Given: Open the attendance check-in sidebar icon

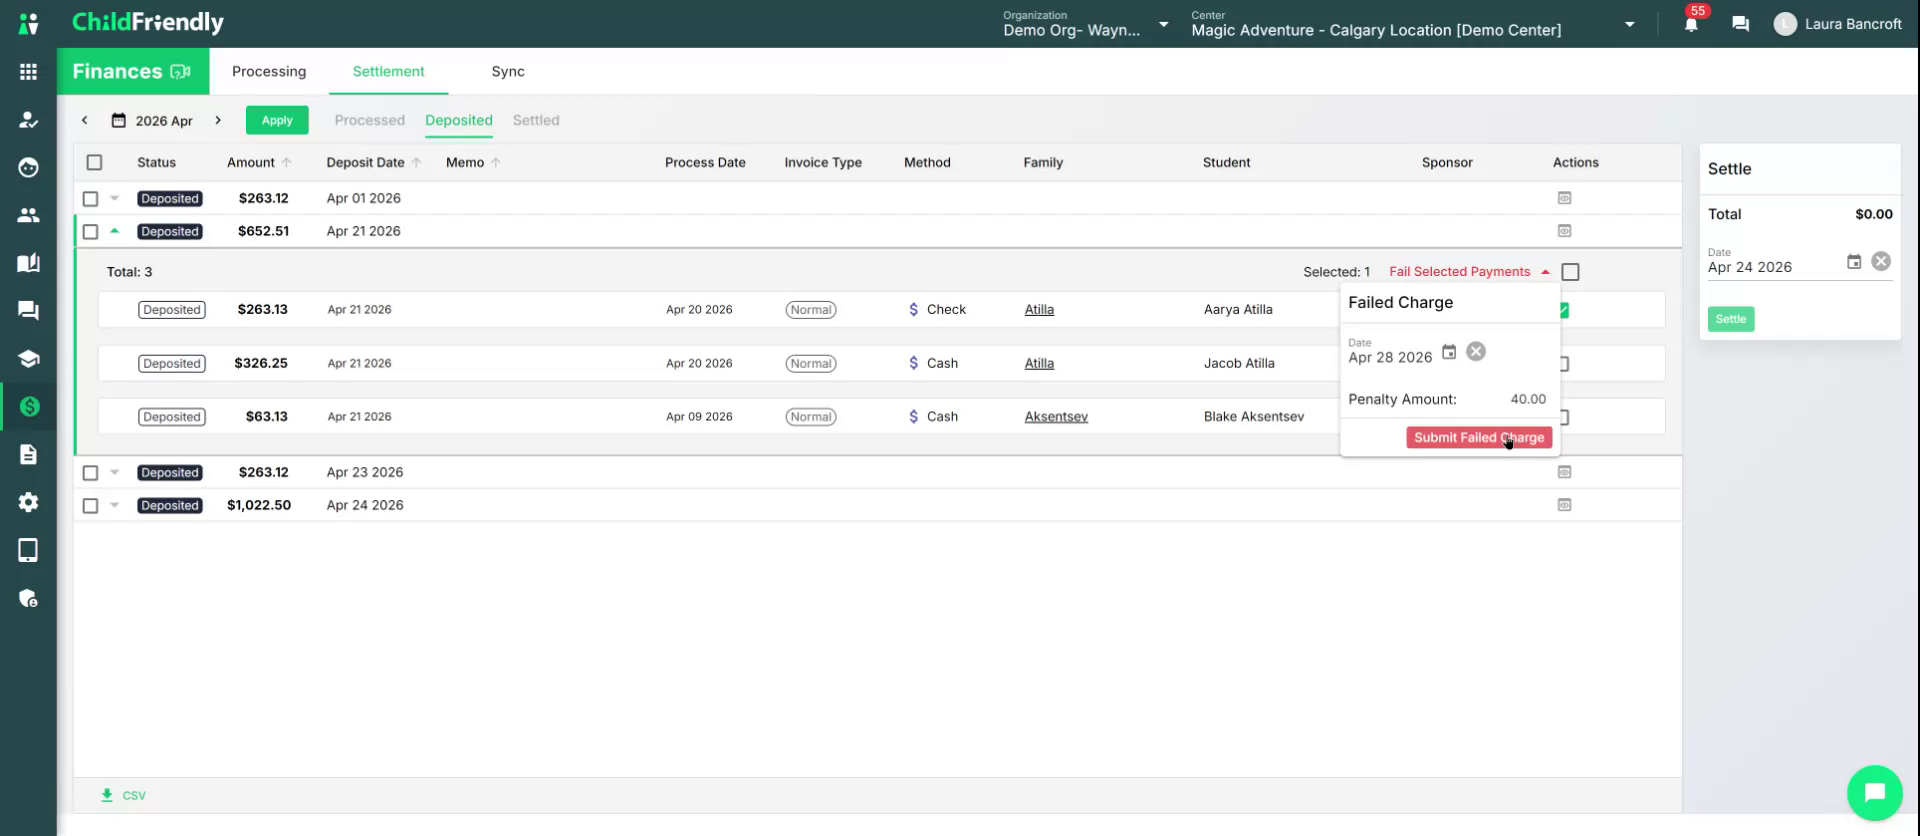Looking at the screenshot, I should coord(28,120).
